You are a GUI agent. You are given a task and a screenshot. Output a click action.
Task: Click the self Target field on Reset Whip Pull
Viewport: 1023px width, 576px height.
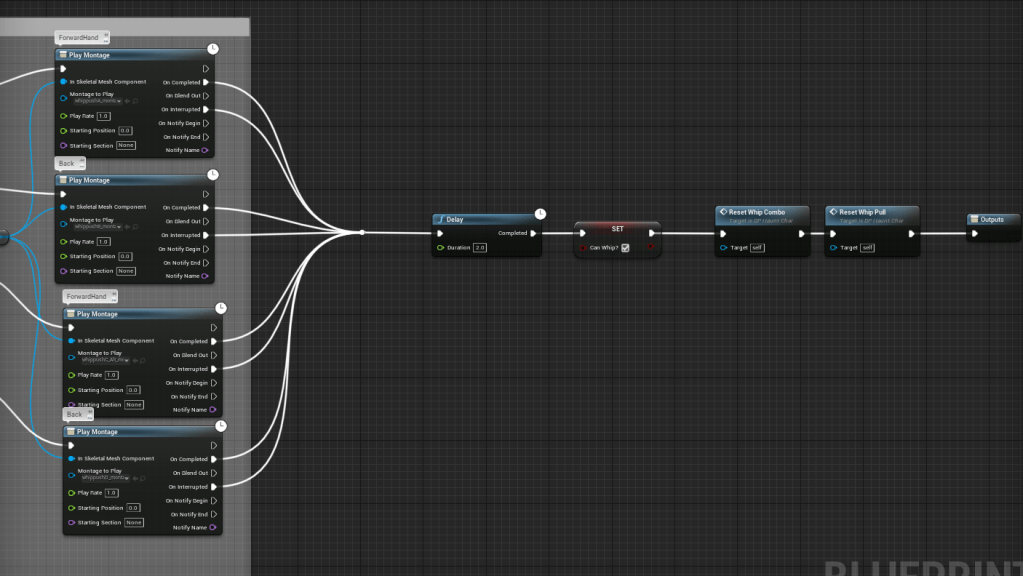867,248
